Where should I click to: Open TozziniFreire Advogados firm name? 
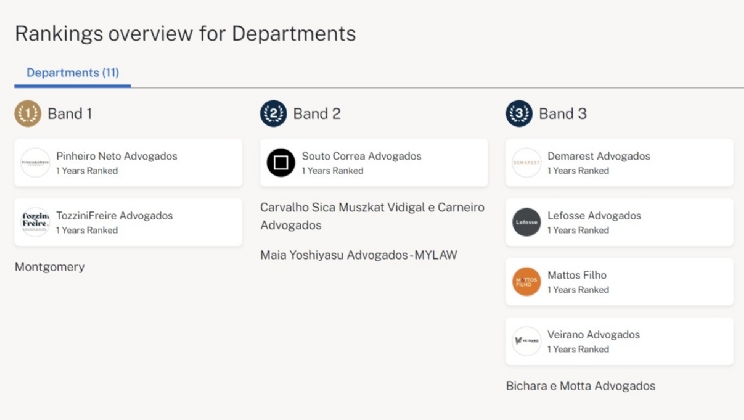[114, 216]
